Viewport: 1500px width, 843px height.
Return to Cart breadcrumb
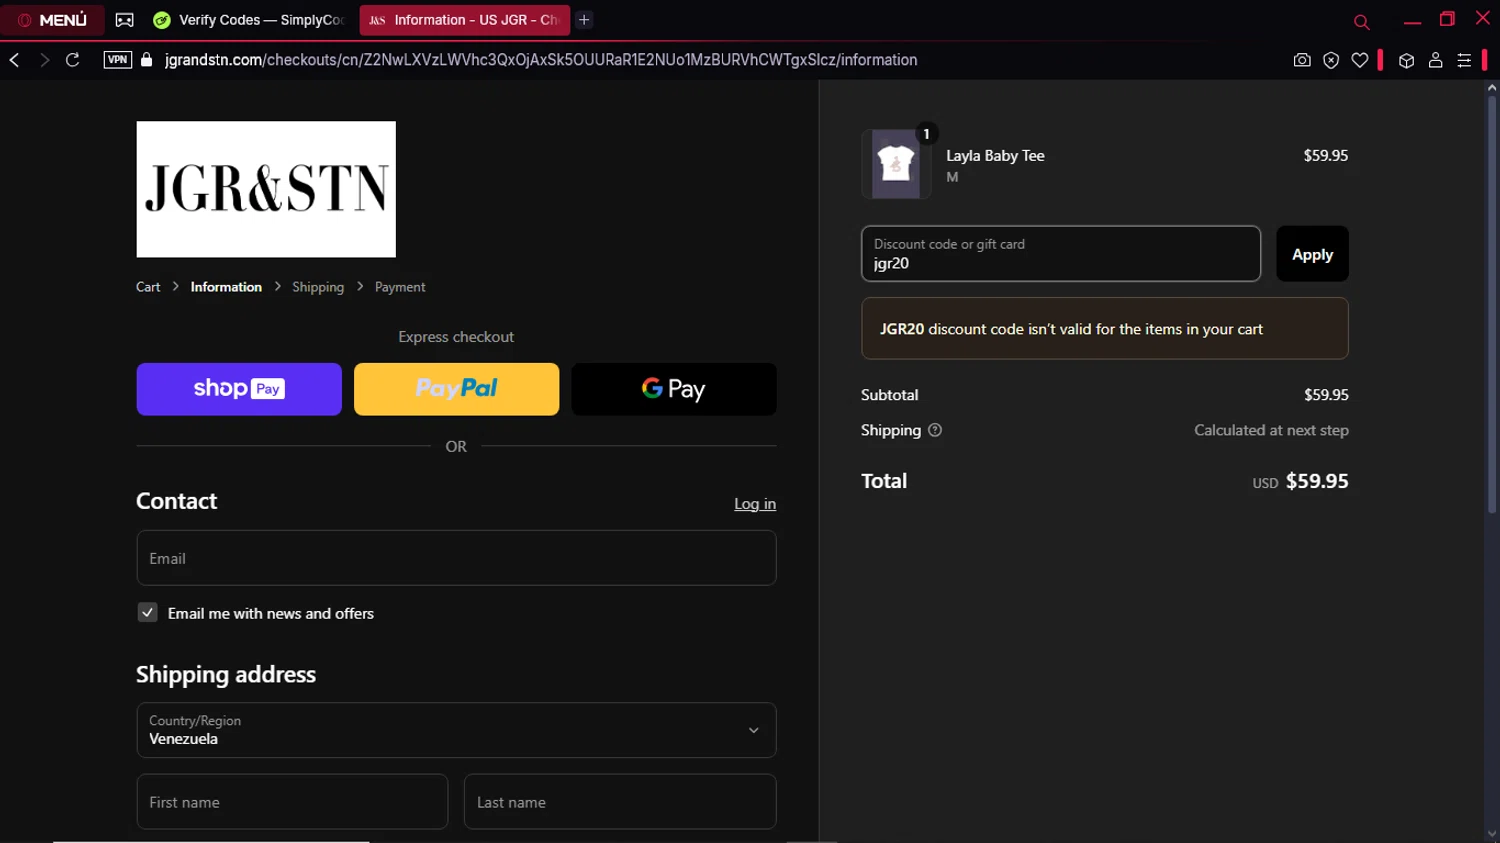148,287
